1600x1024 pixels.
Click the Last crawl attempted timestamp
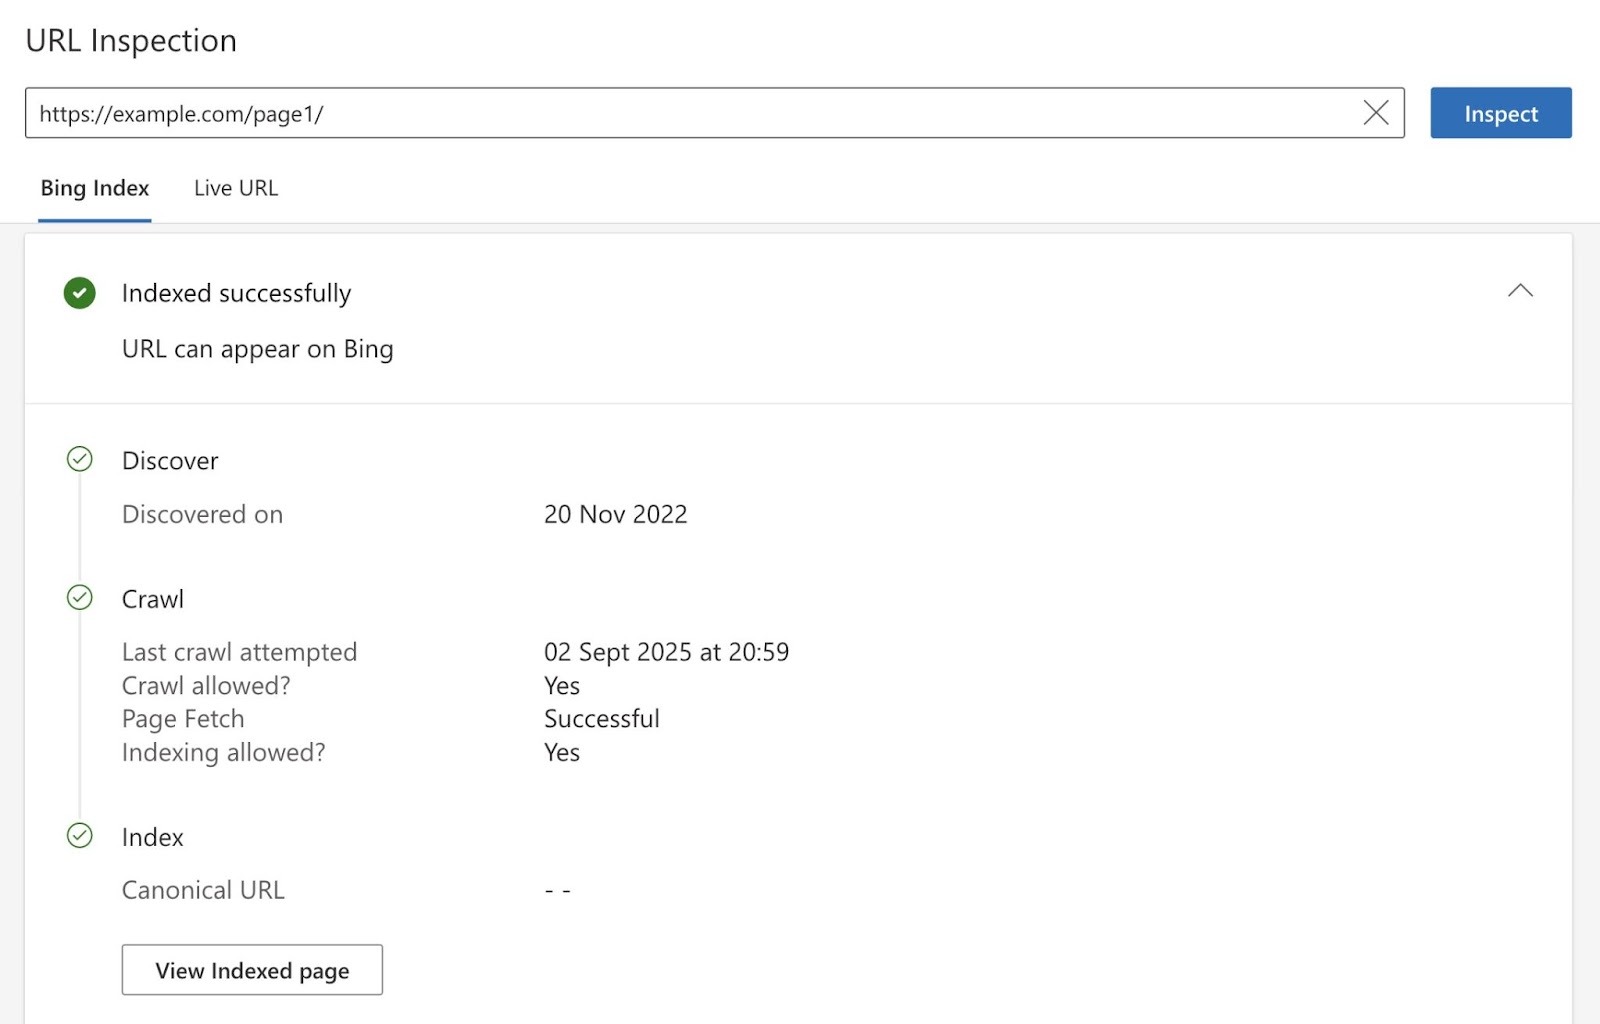(666, 651)
